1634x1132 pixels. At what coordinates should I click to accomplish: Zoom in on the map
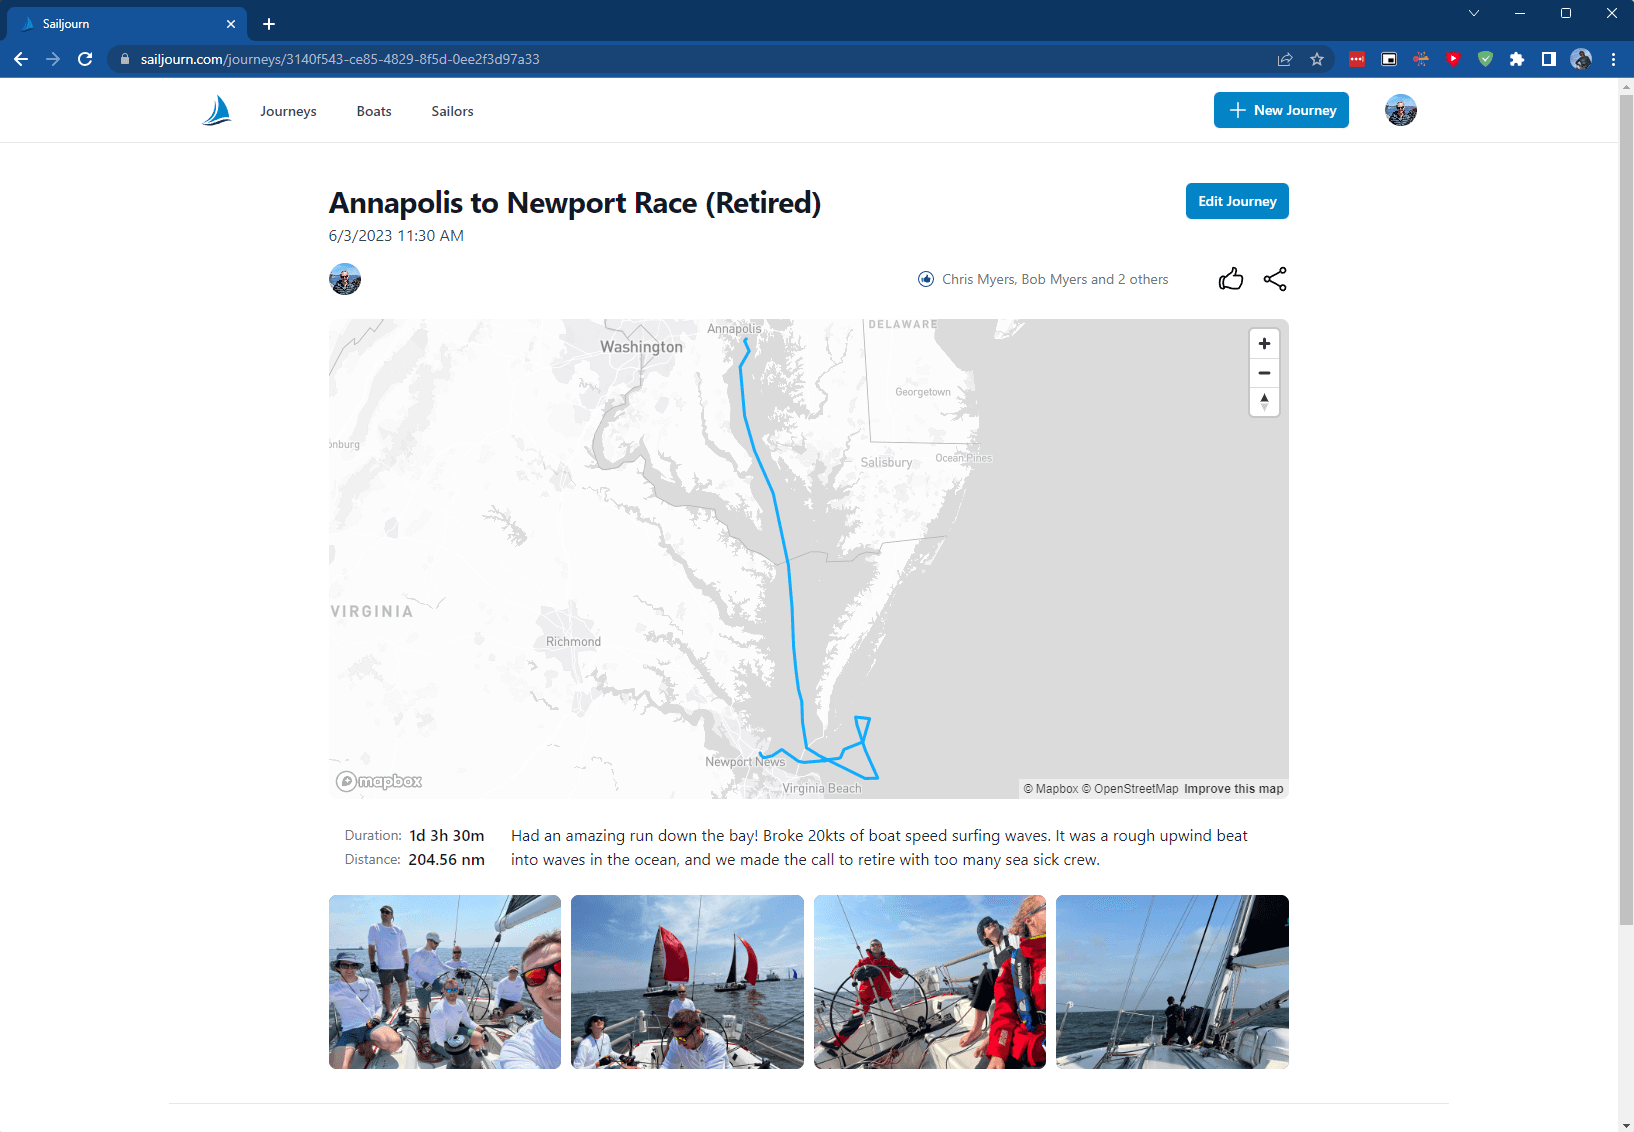click(1264, 344)
